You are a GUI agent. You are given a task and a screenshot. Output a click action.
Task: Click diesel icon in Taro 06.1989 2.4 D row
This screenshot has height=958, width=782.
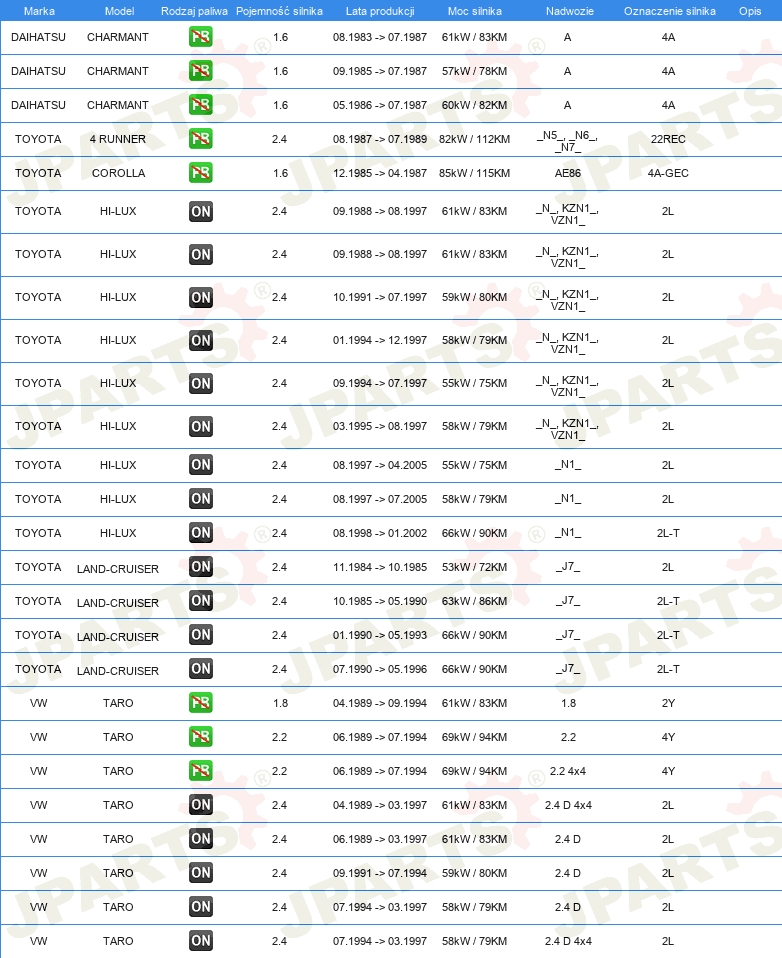(200, 839)
